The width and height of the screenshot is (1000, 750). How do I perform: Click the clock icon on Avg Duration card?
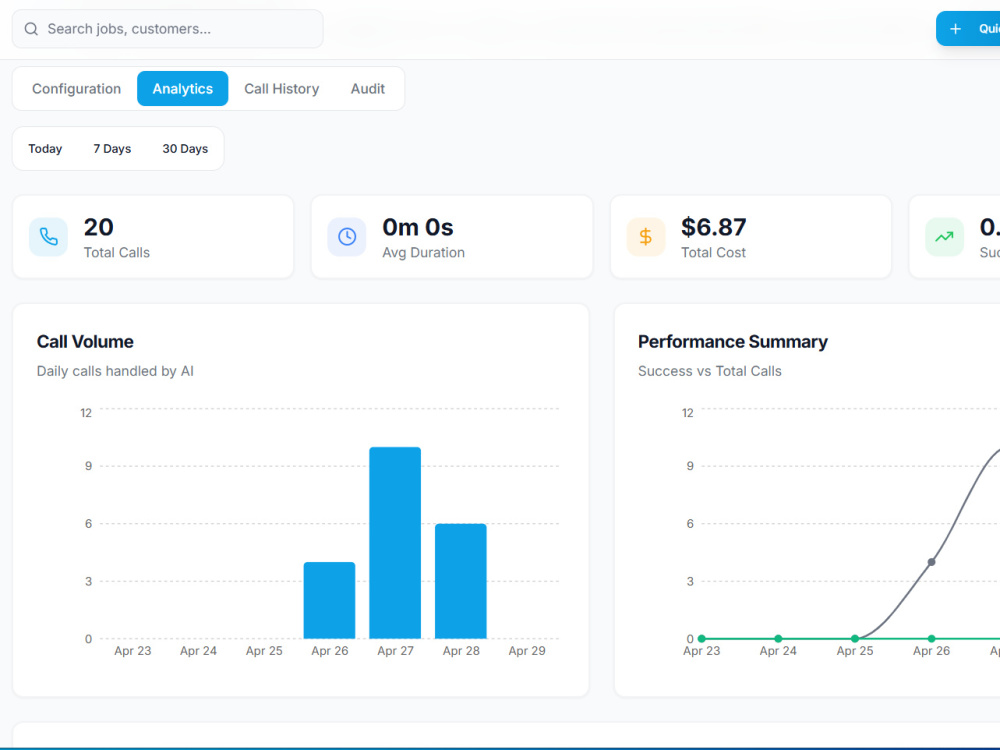click(x=347, y=237)
